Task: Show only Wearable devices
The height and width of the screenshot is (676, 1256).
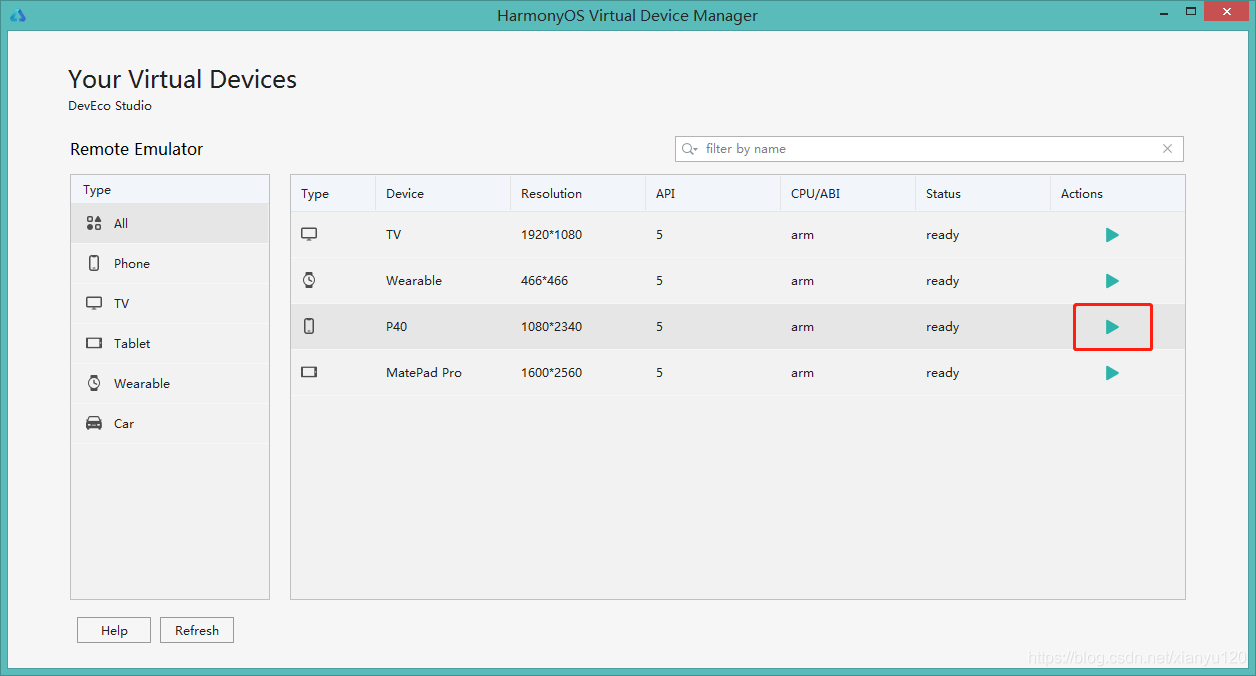Action: [170, 383]
